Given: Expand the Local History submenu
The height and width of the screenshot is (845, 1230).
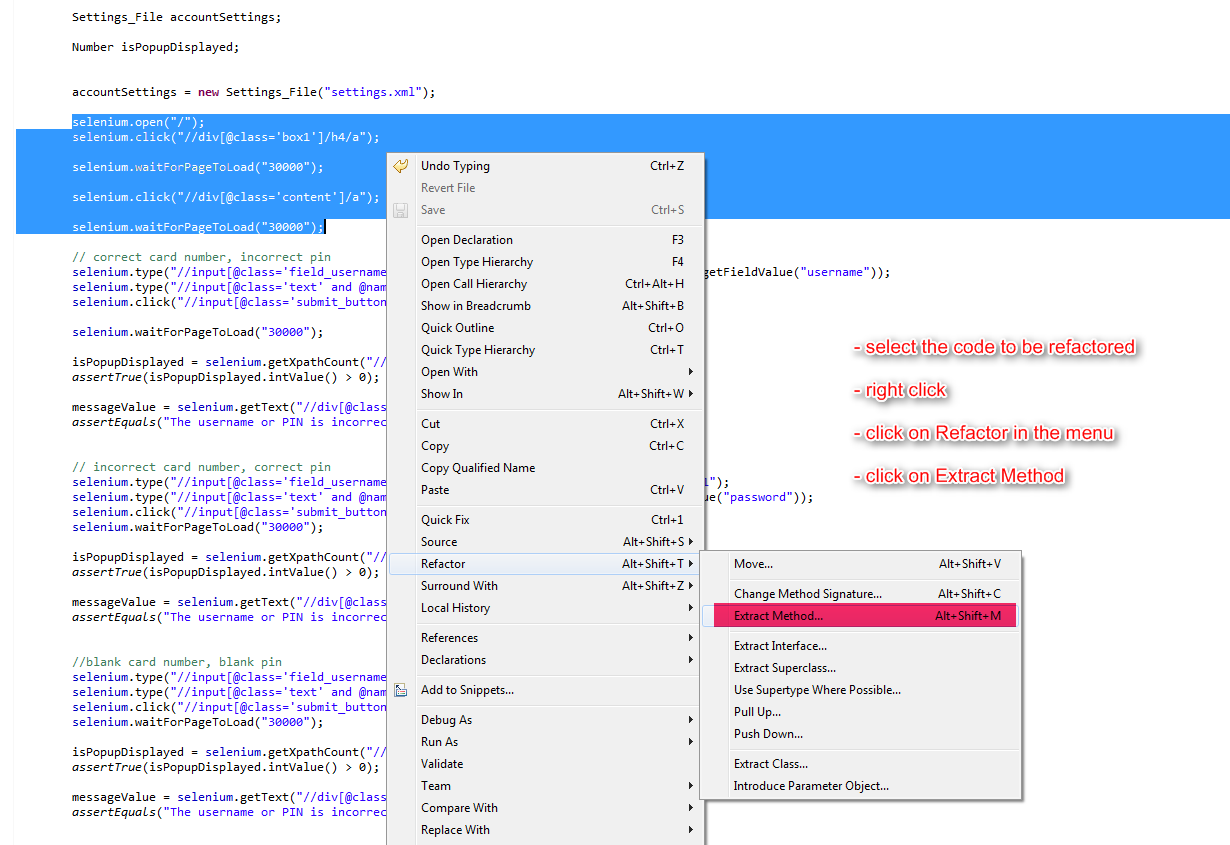Looking at the screenshot, I should [x=546, y=608].
